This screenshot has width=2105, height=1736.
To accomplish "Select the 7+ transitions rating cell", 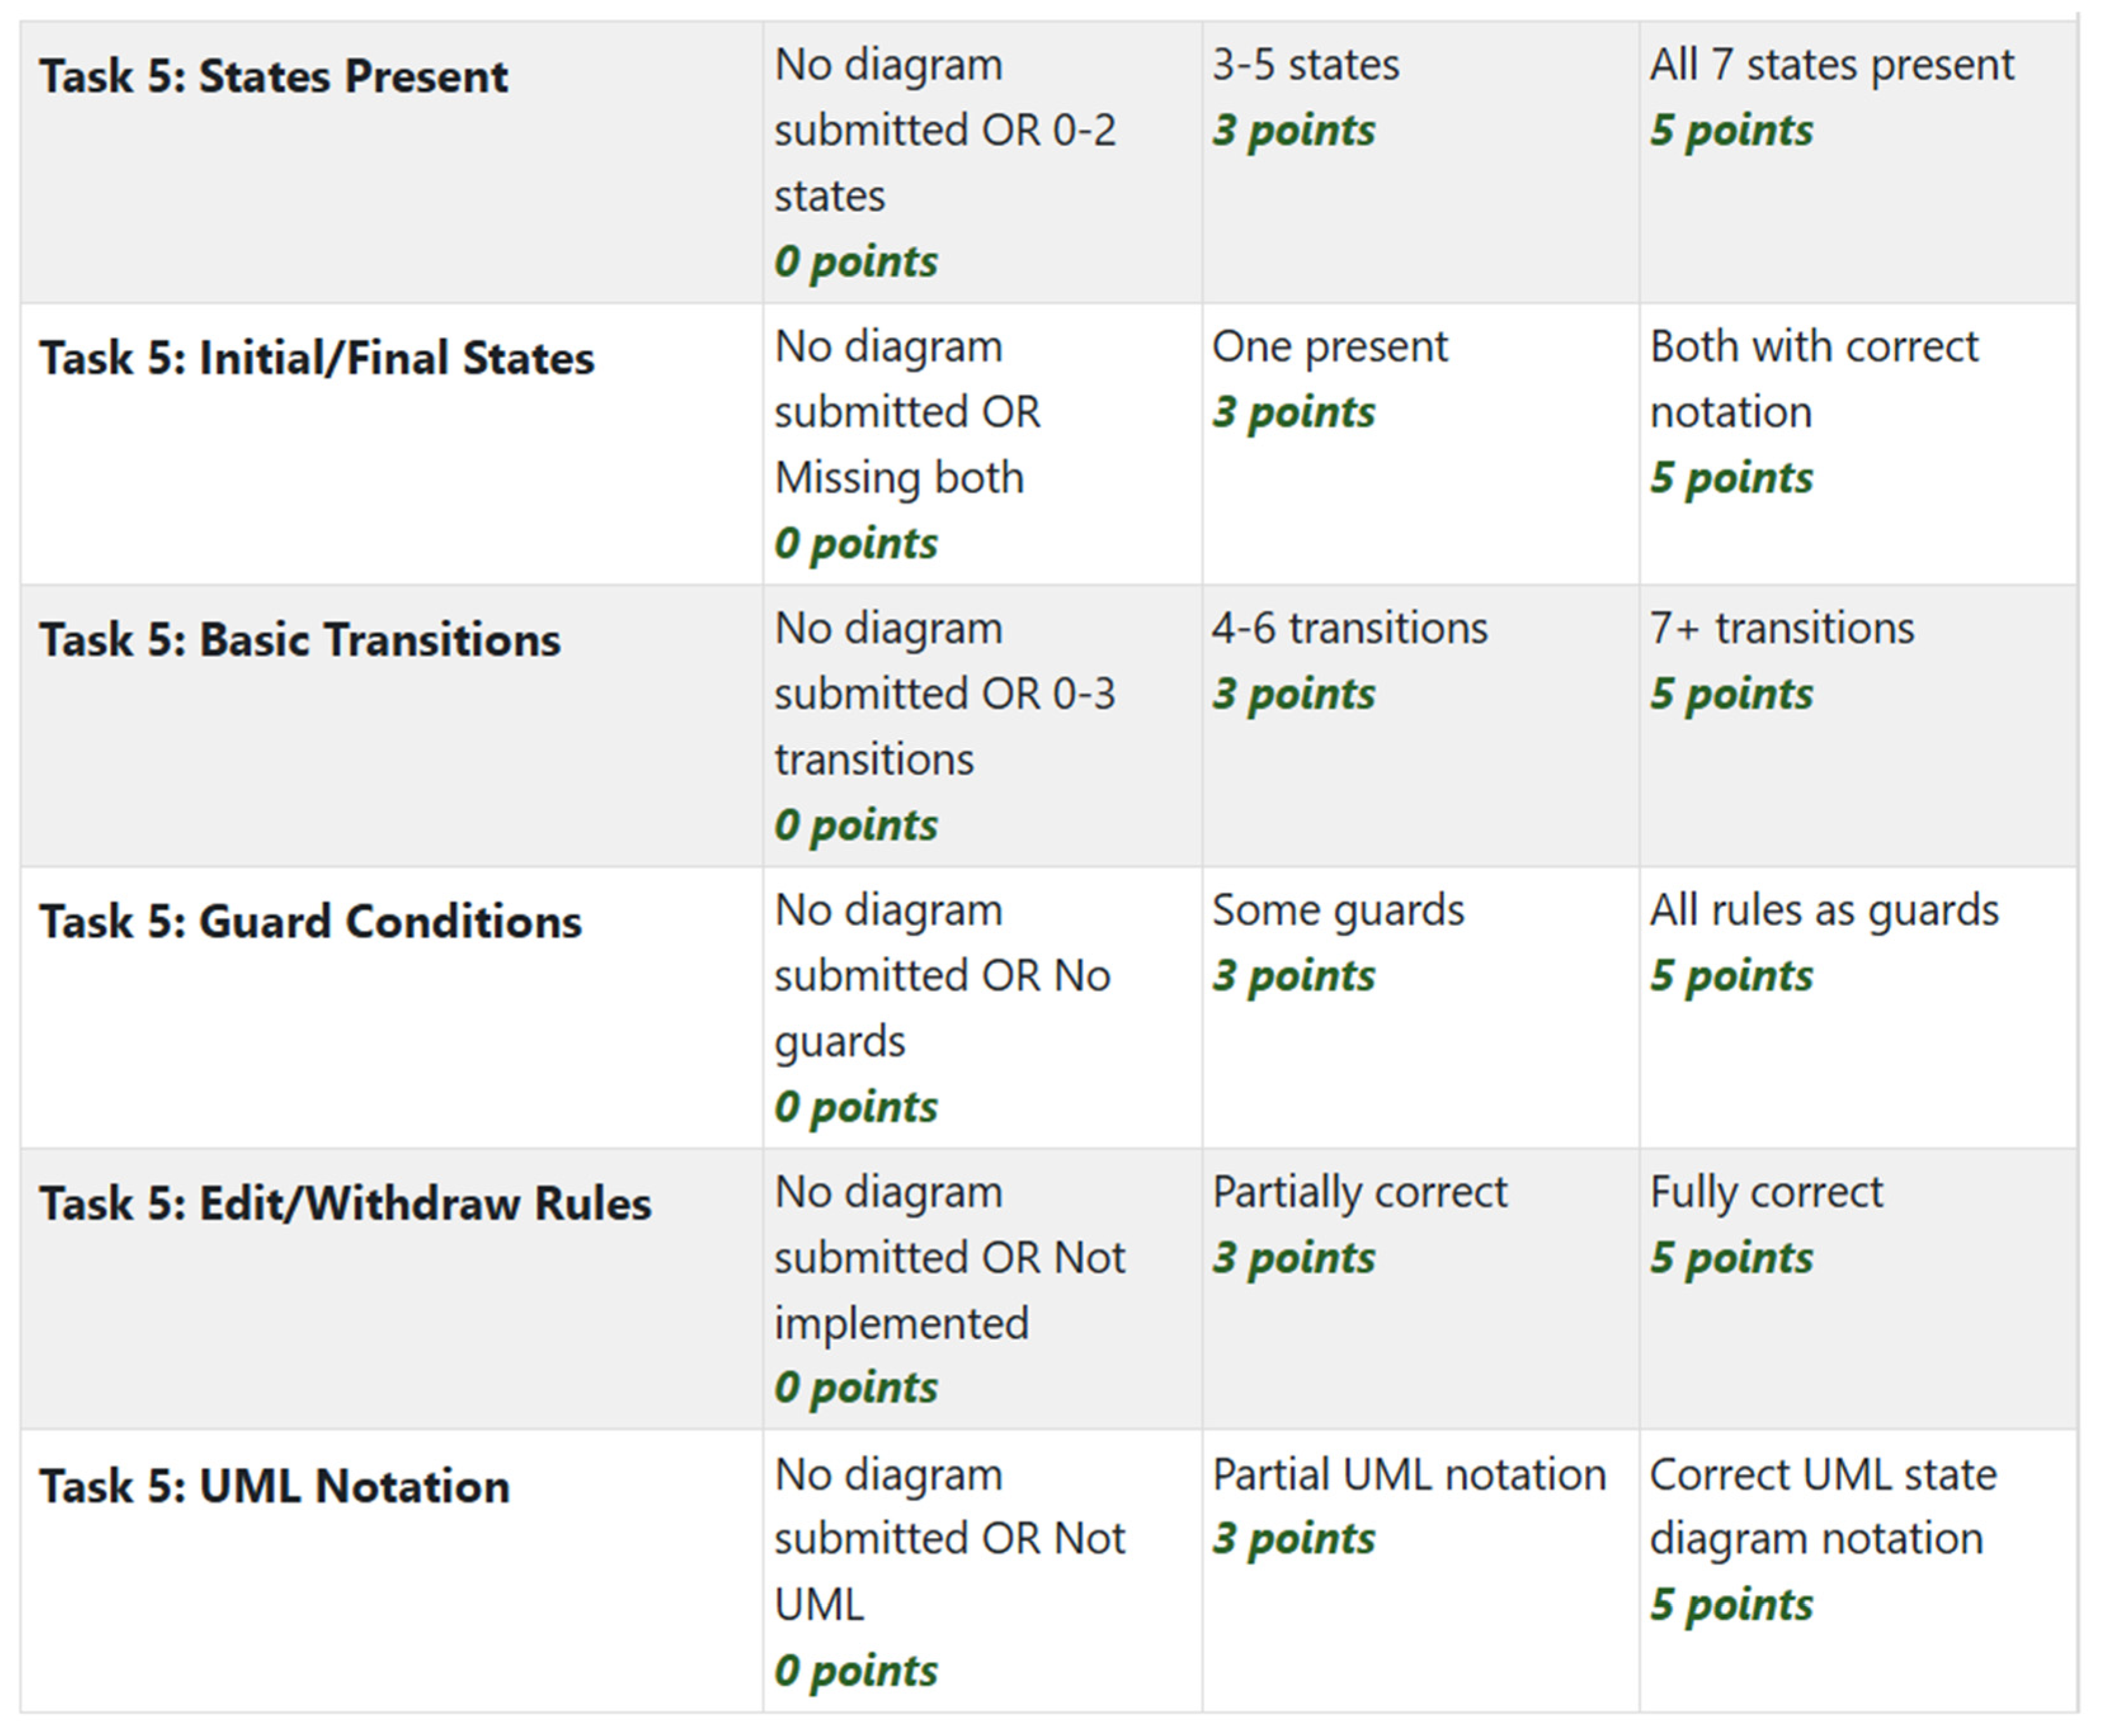I will click(x=1858, y=726).
